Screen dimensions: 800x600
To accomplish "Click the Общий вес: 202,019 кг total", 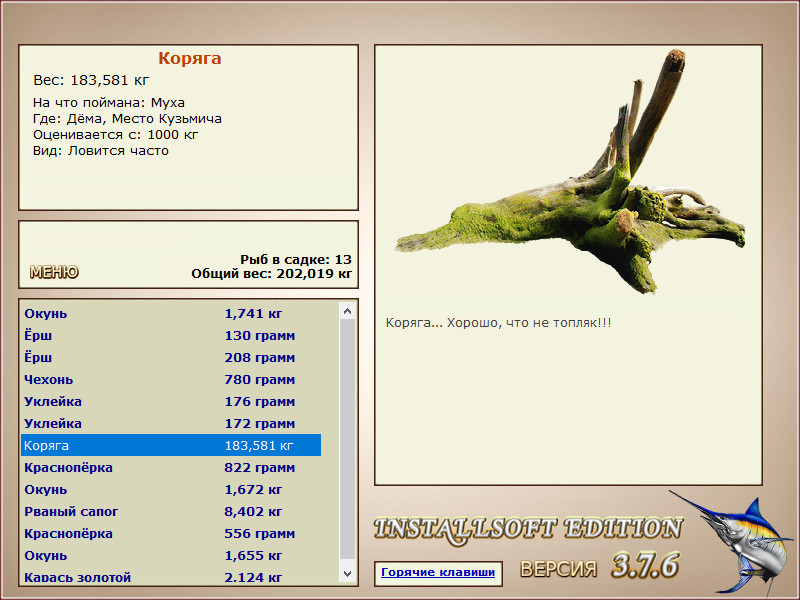I will (x=271, y=273).
